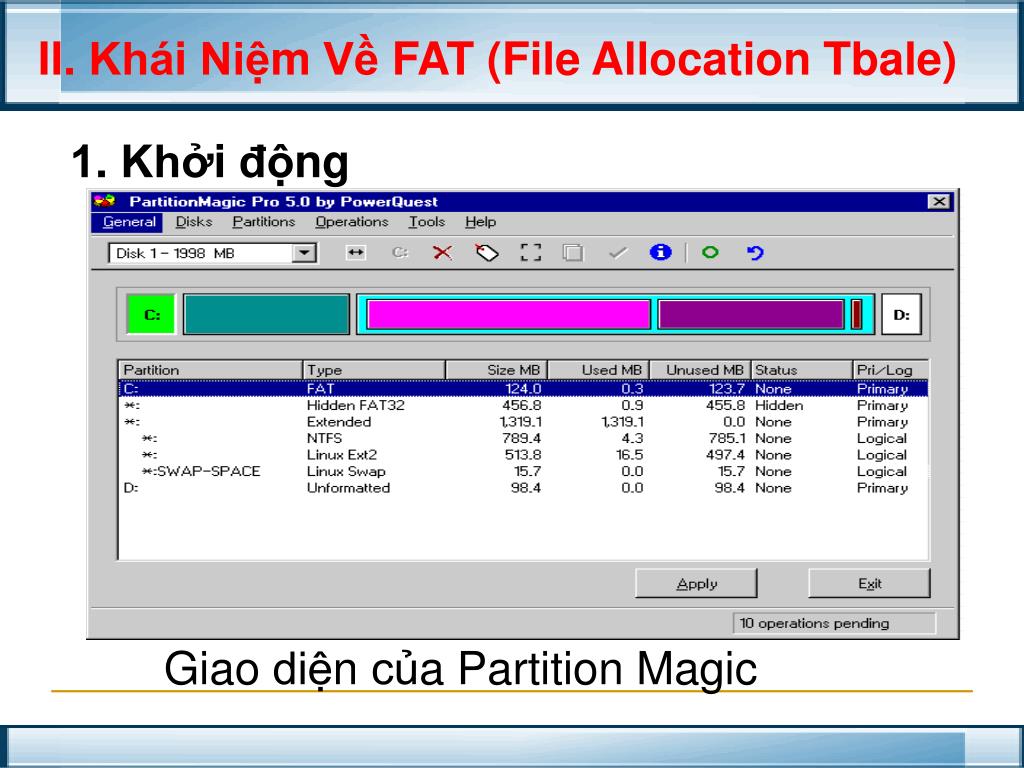The image size is (1024, 768).
Task: Click the blue Info icon
Action: click(x=660, y=252)
